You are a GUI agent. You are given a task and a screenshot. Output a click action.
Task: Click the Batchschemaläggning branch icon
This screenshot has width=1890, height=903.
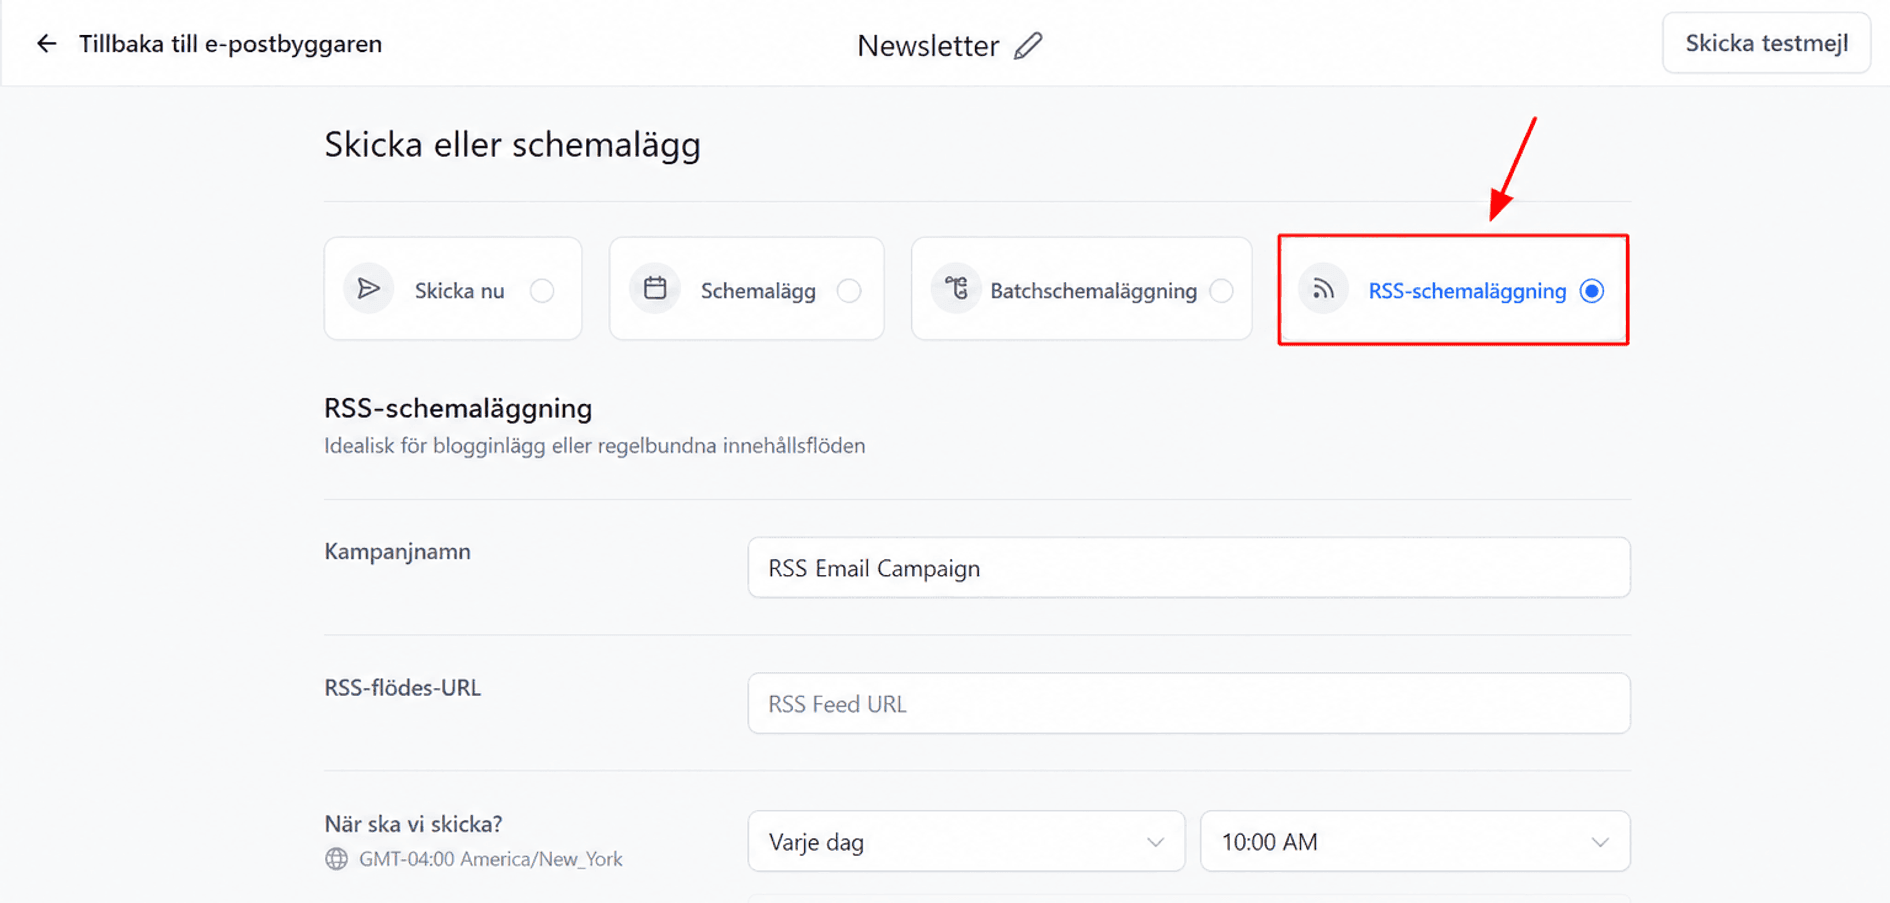pos(956,289)
